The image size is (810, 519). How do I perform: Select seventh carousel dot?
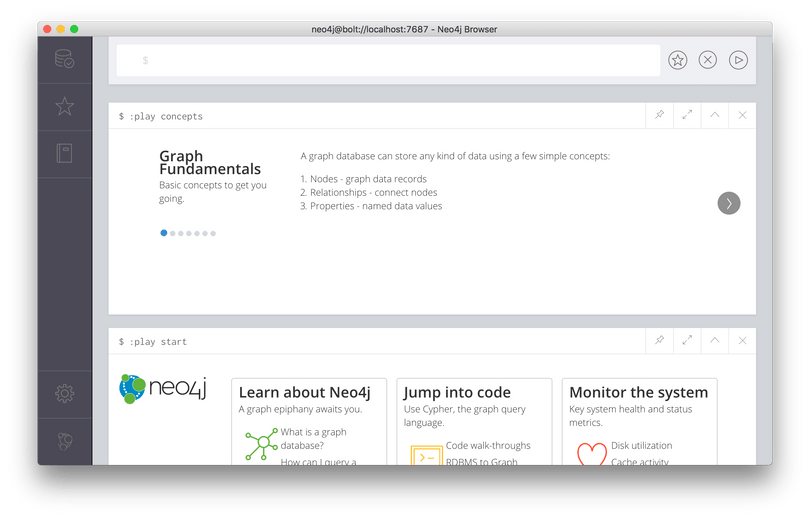(x=213, y=233)
